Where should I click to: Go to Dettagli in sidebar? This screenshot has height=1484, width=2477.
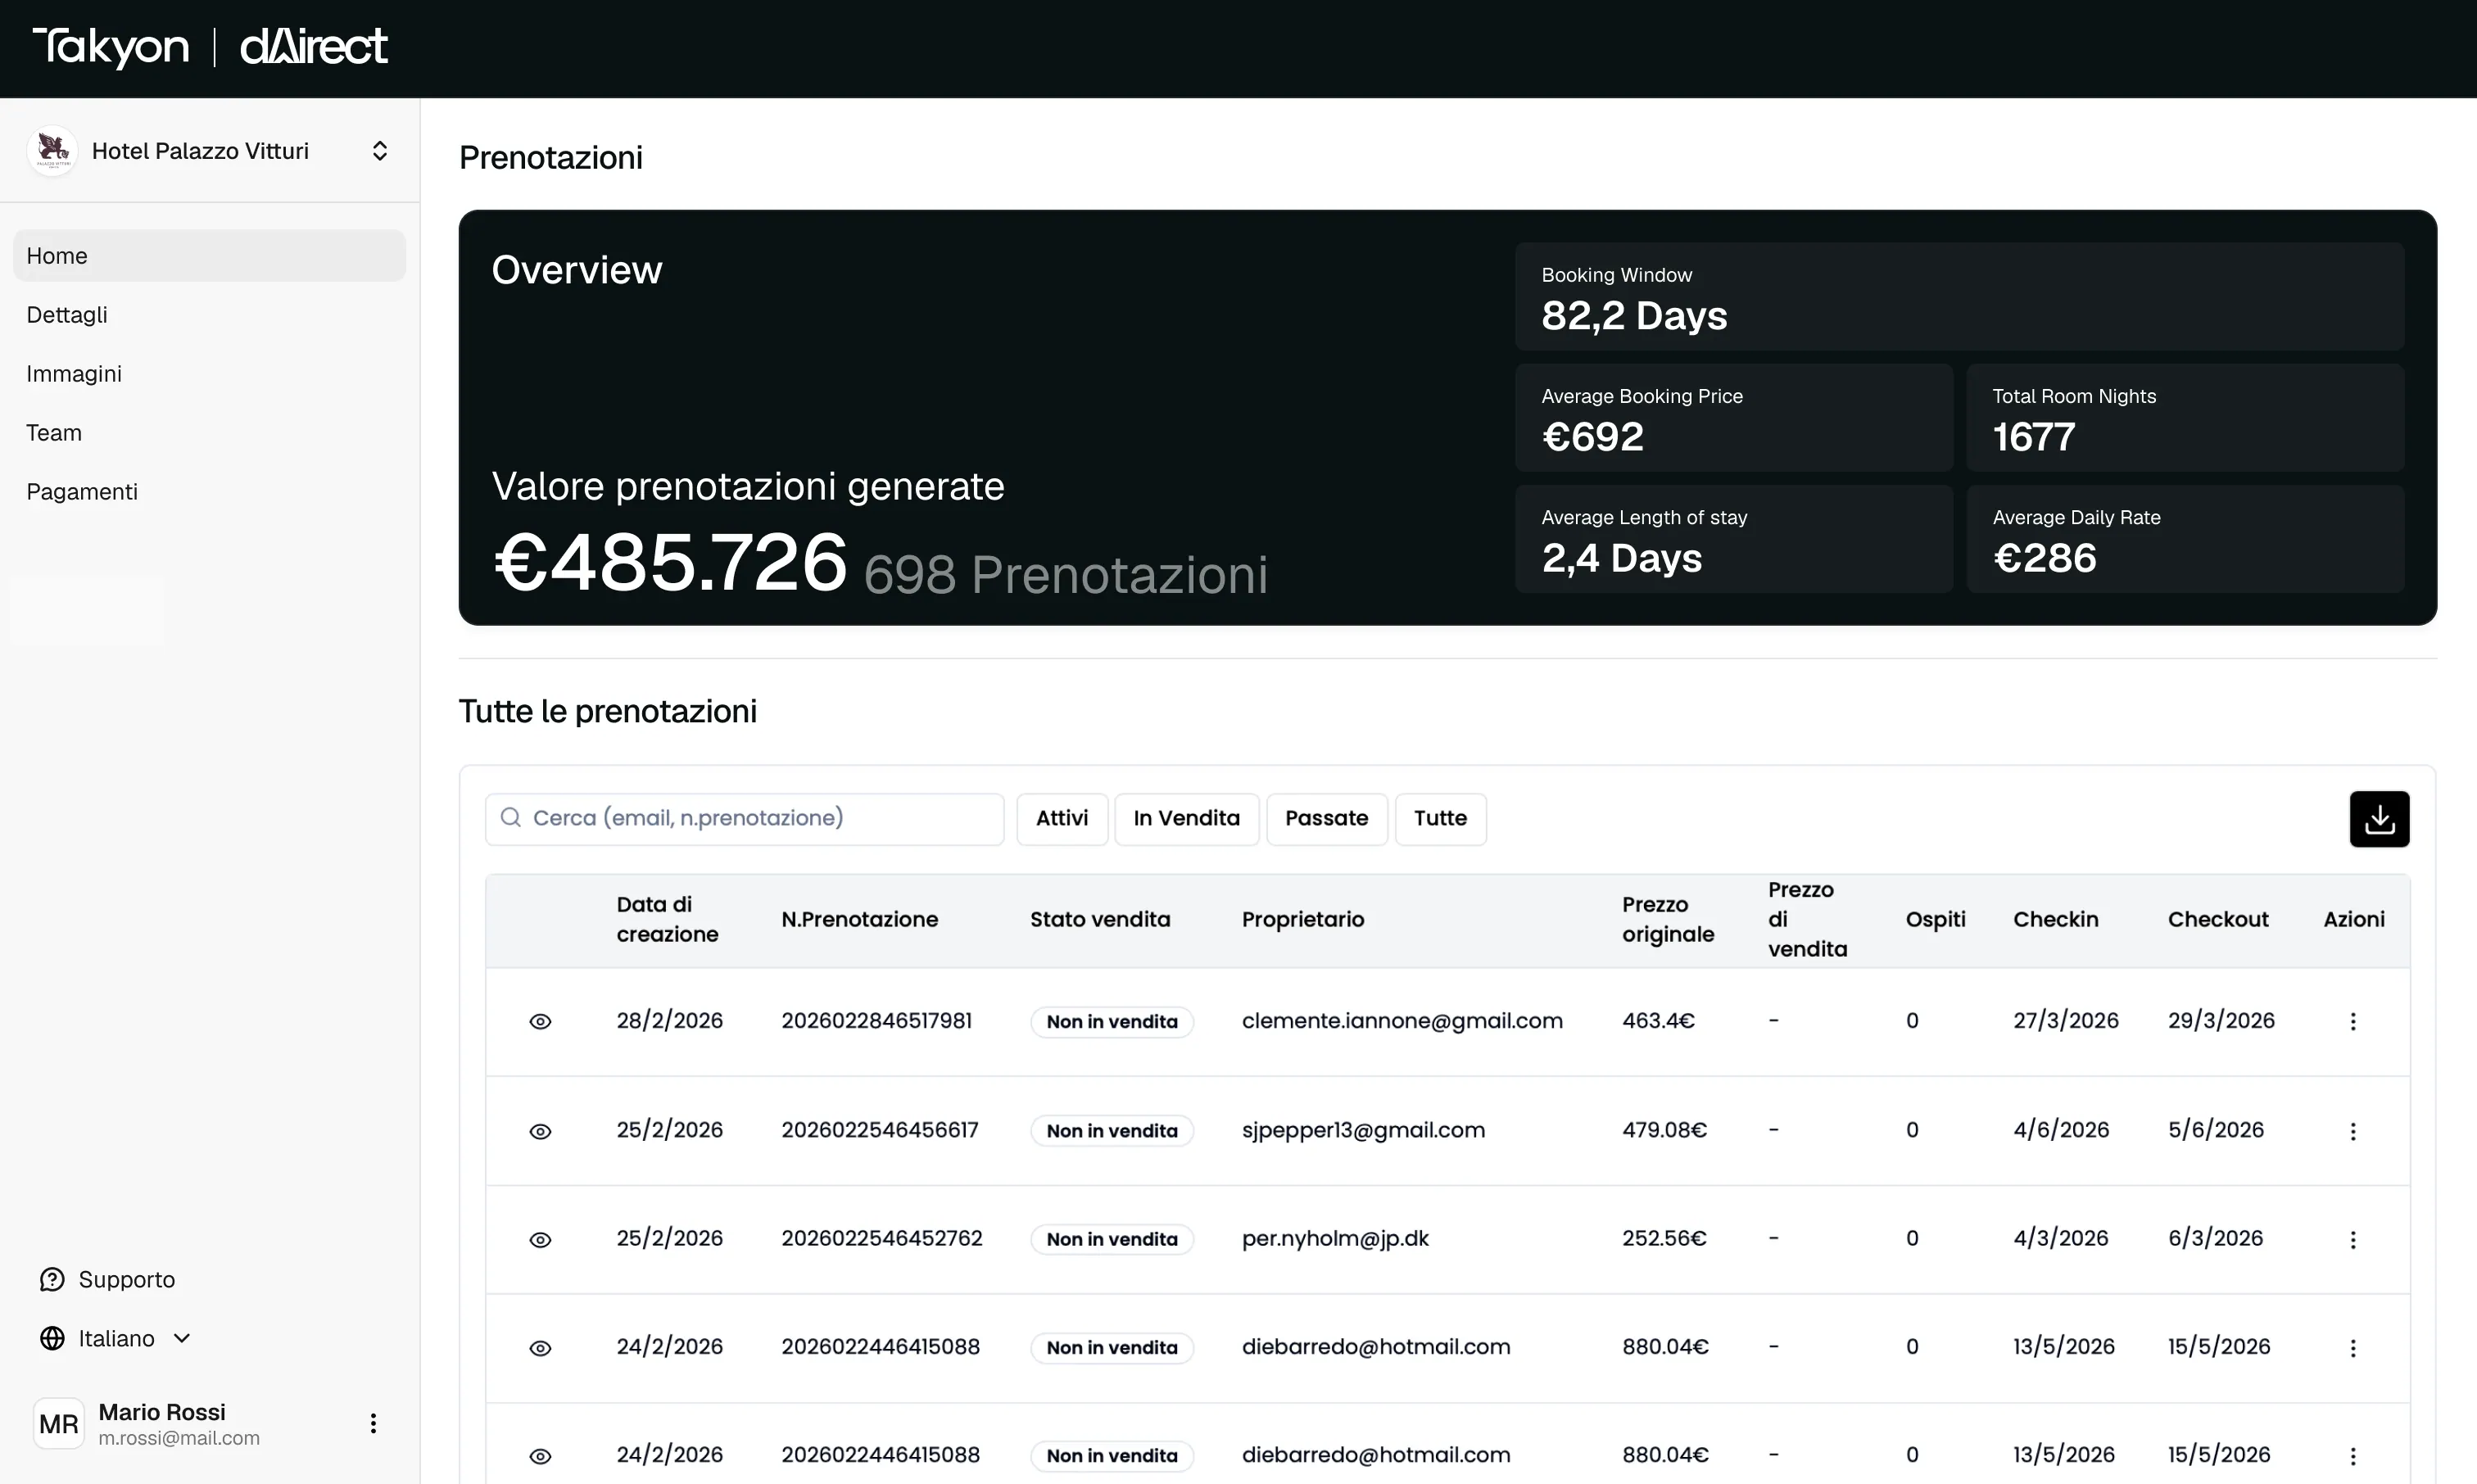67,315
